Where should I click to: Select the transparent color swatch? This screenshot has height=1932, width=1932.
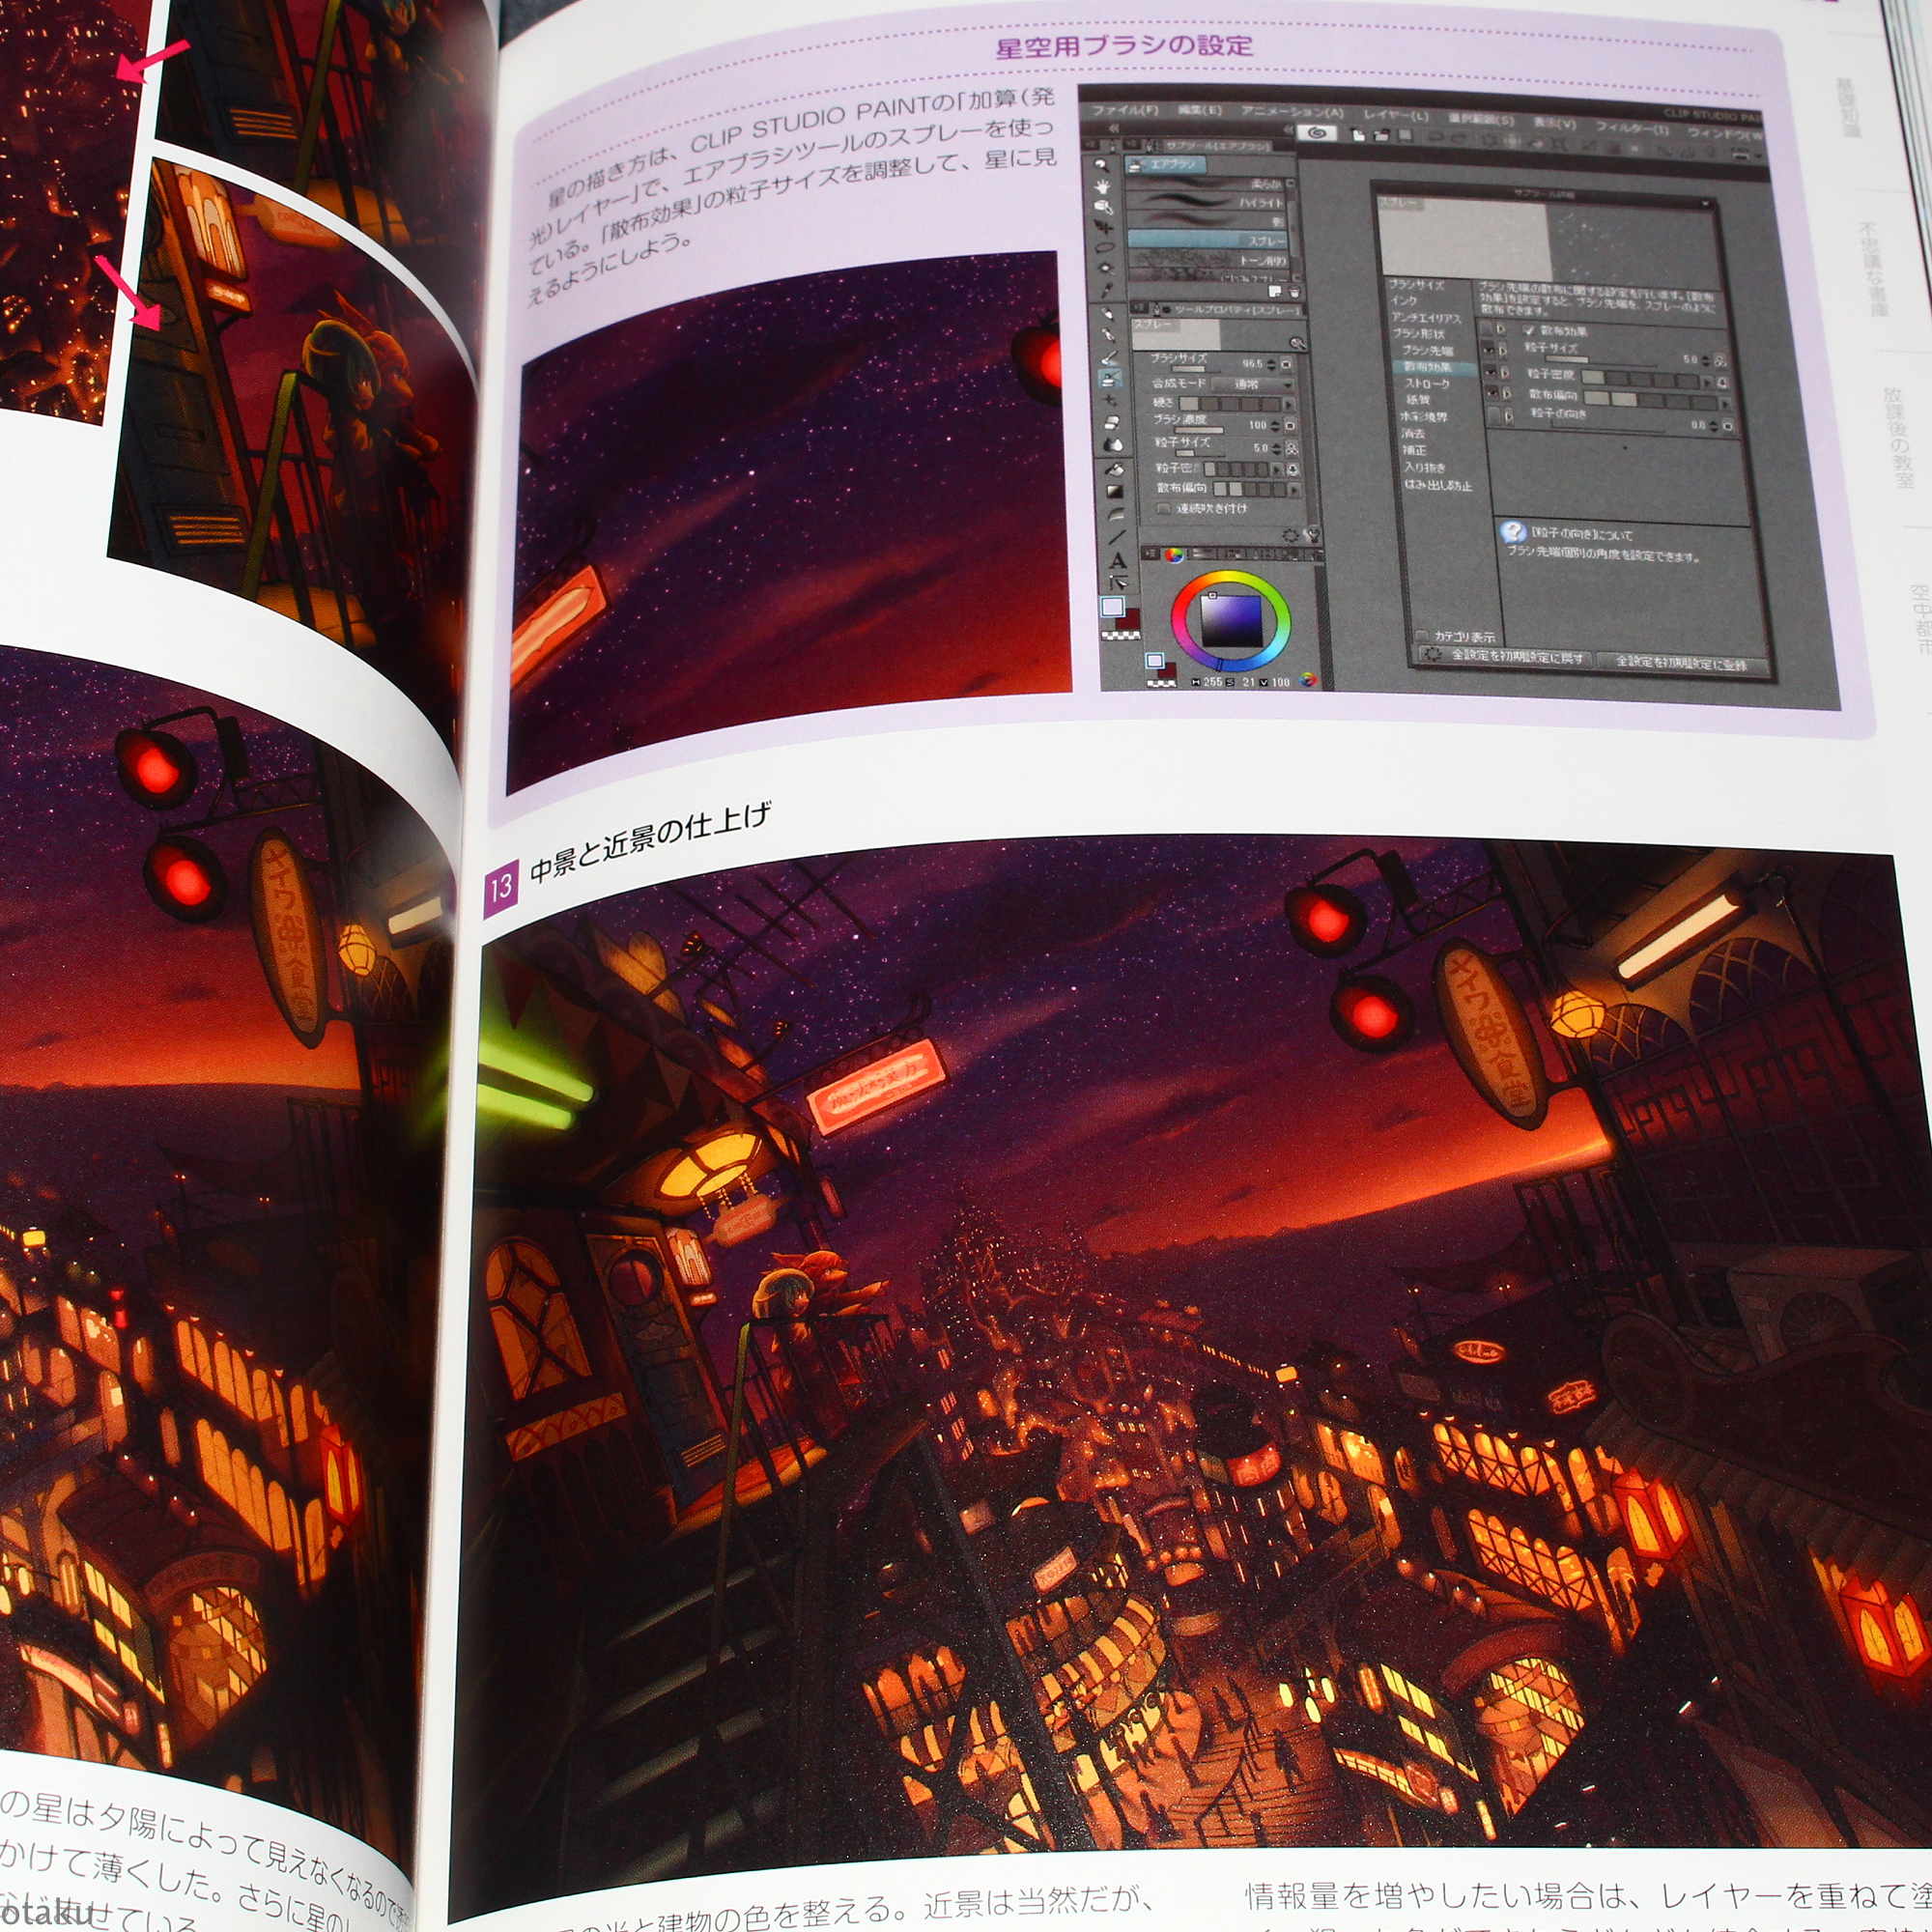tap(1121, 636)
